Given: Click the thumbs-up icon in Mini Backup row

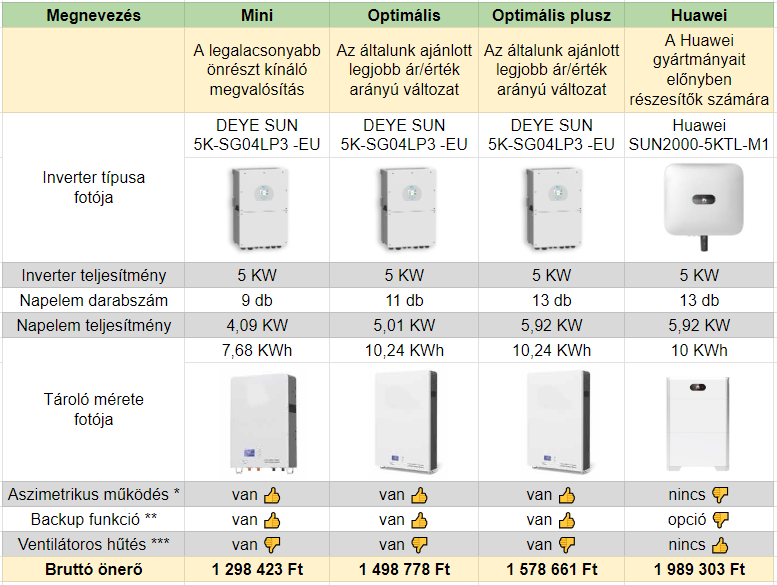Looking at the screenshot, I should click(x=272, y=520).
